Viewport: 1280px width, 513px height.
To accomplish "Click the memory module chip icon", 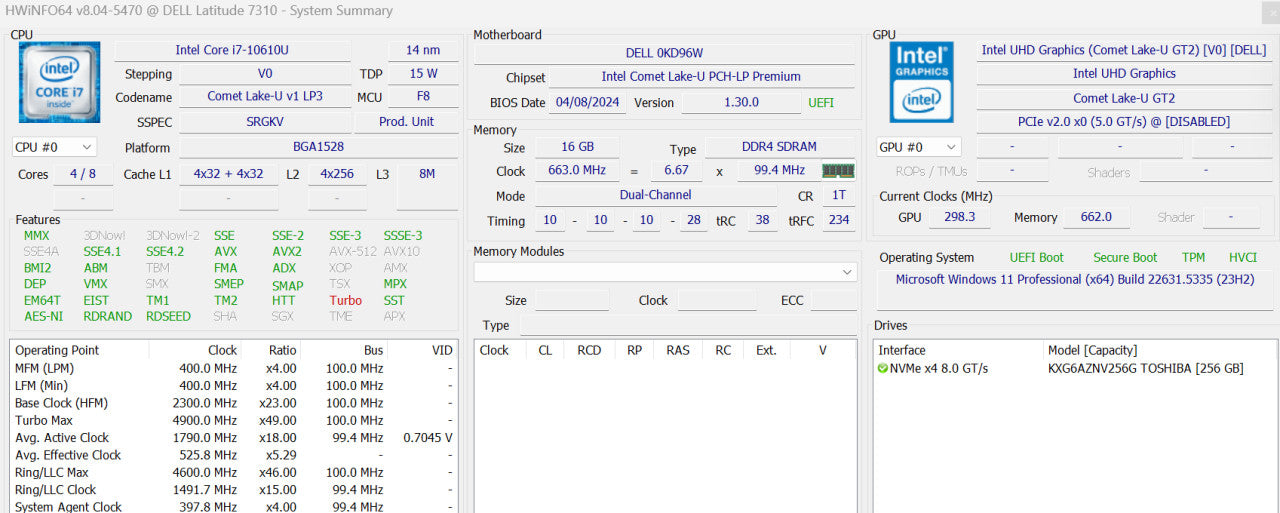I will (x=838, y=171).
